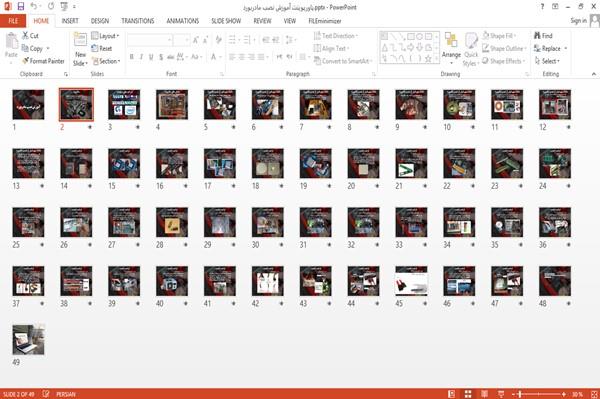Switch to Slide Sorter view icon
Viewport: 600px width, 399px height.
click(x=468, y=394)
